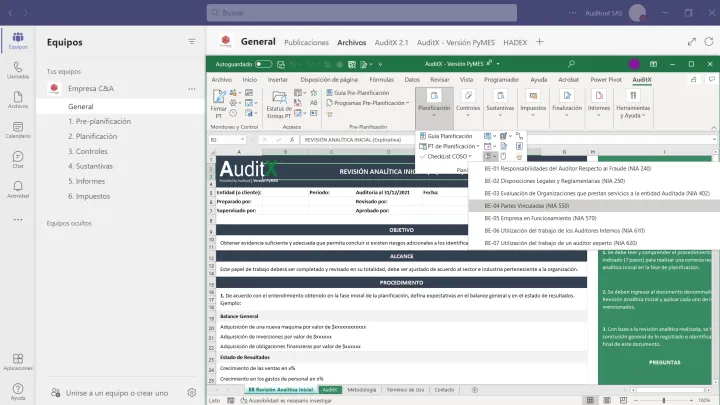This screenshot has height=405, width=720.
Task: Open the Equipos filter icon
Action: click(x=191, y=42)
